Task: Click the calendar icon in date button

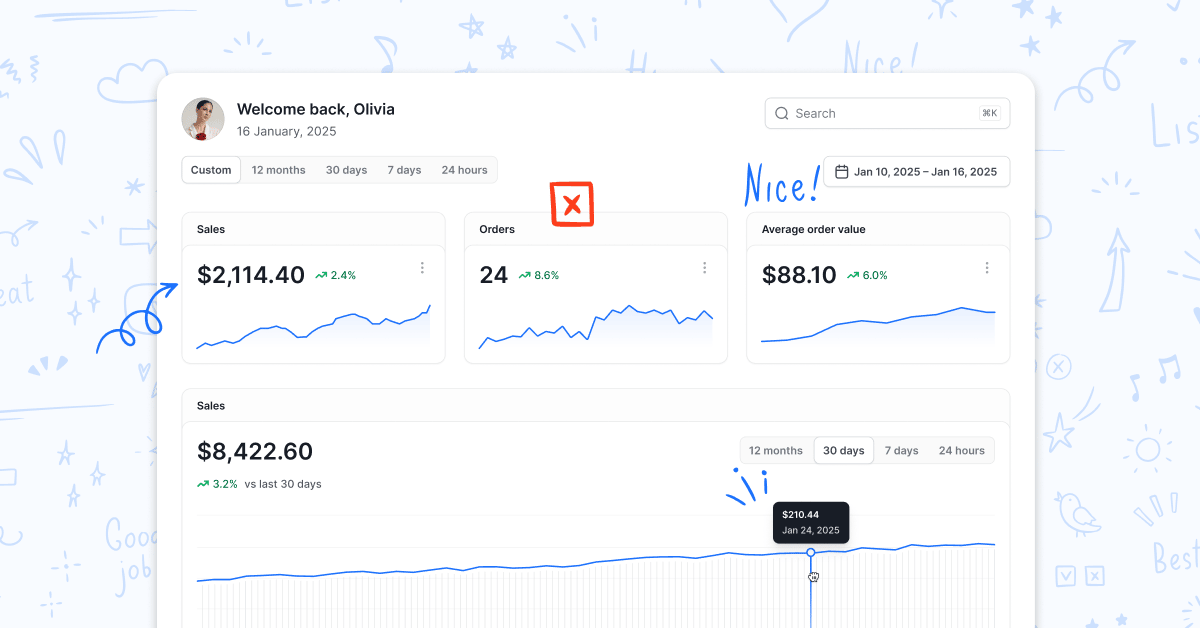Action: click(x=841, y=172)
